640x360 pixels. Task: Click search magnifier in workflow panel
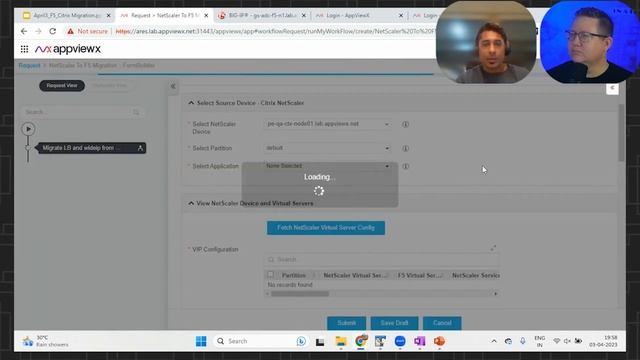pyautogui.click(x=136, y=112)
